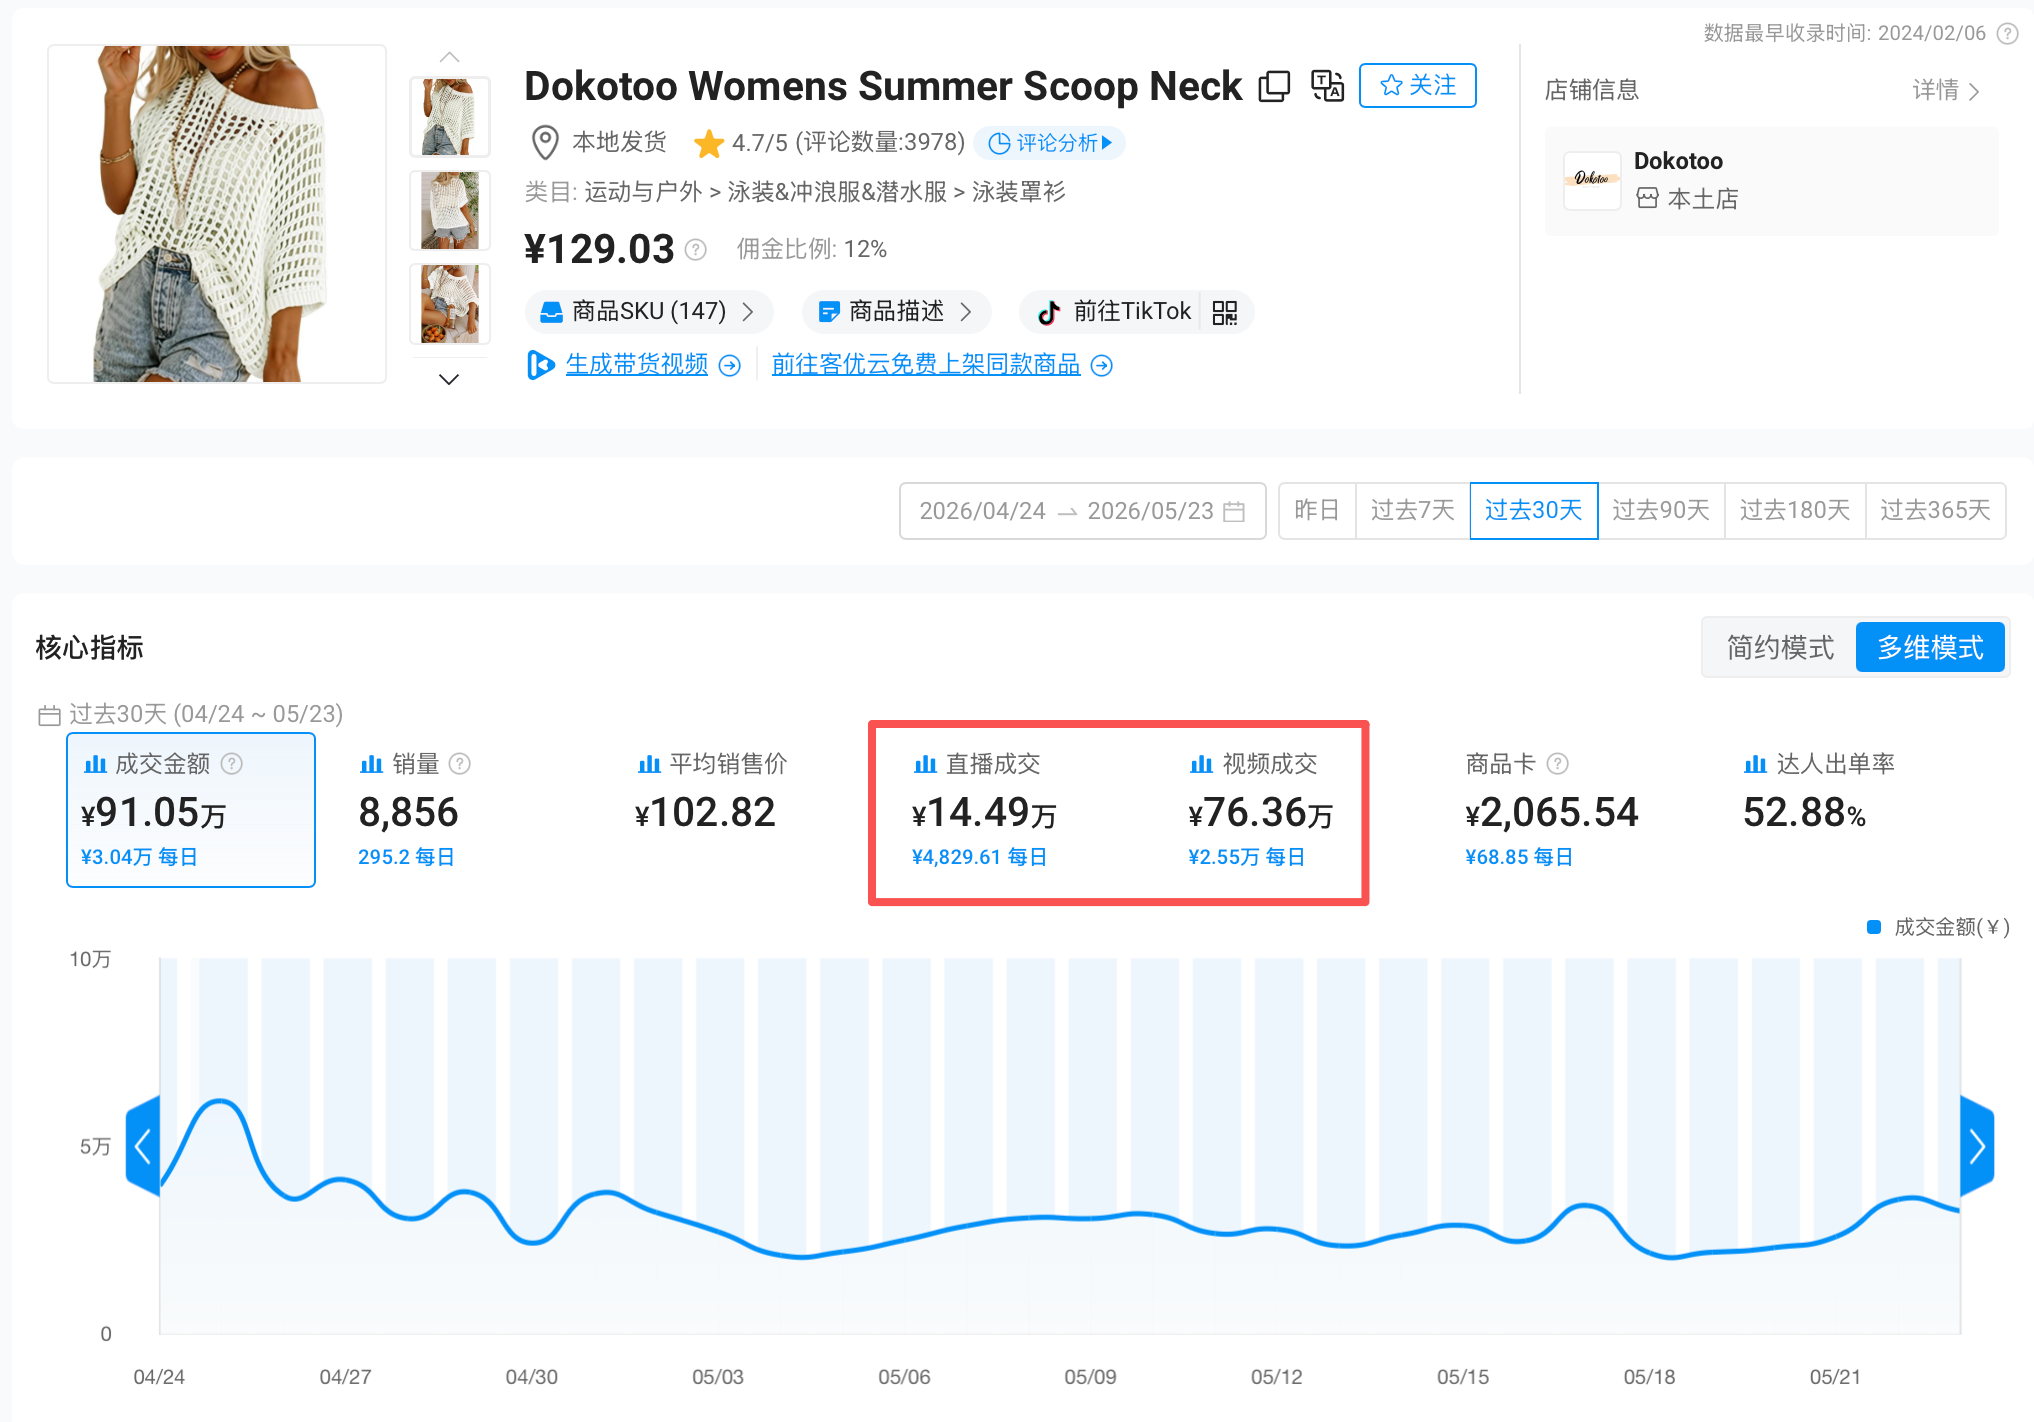This screenshot has height=1422, width=2034.
Task: Select the 过去180天 time range
Action: (1795, 511)
